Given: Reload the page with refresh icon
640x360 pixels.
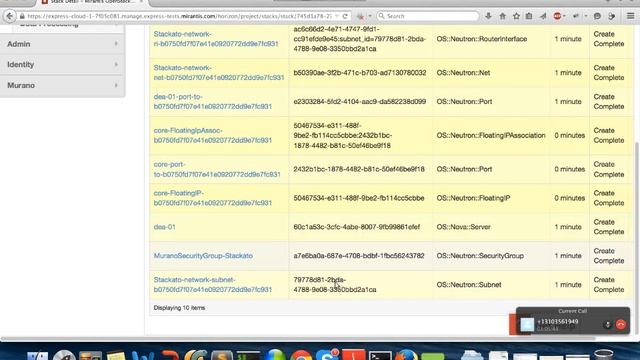Looking at the screenshot, I should (x=345, y=16).
